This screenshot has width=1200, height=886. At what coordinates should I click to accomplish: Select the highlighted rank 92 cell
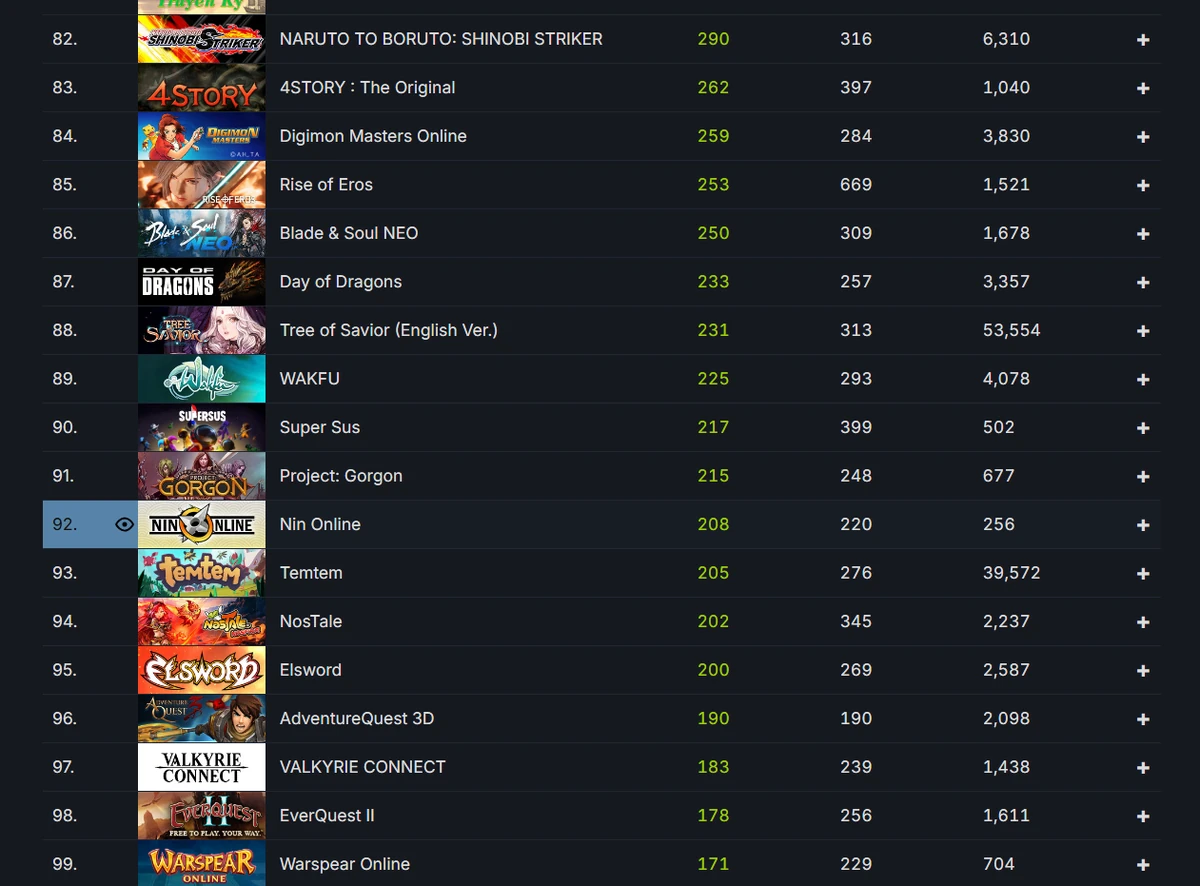(x=90, y=524)
